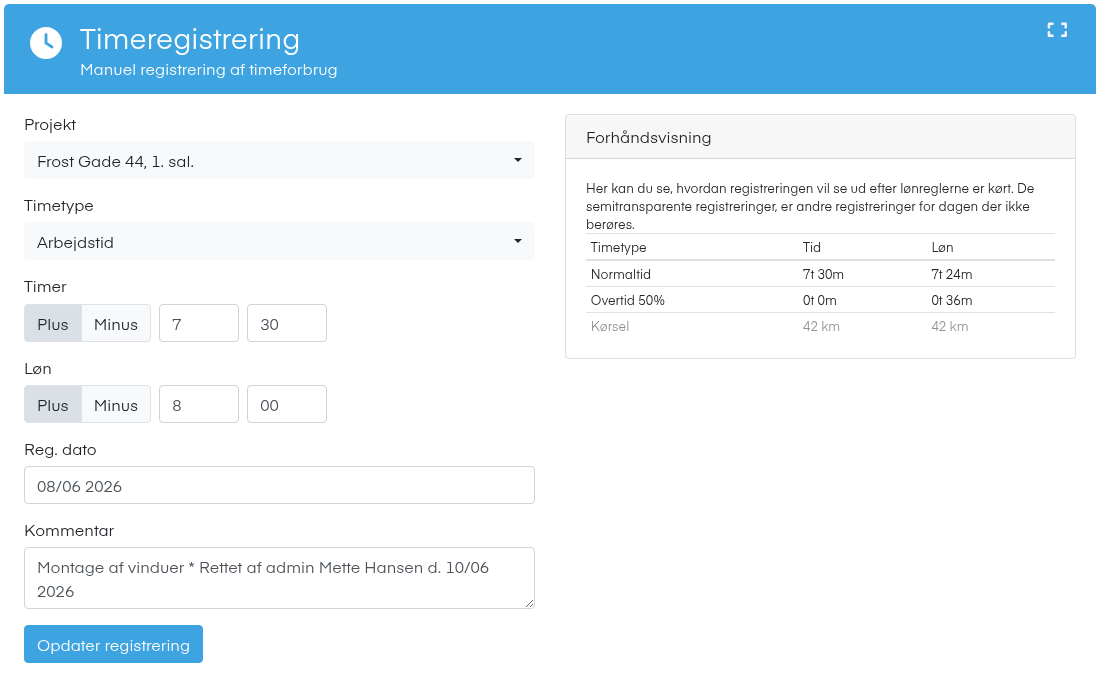Click the Reg. dato date field
The height and width of the screenshot is (688, 1100).
pos(279,485)
